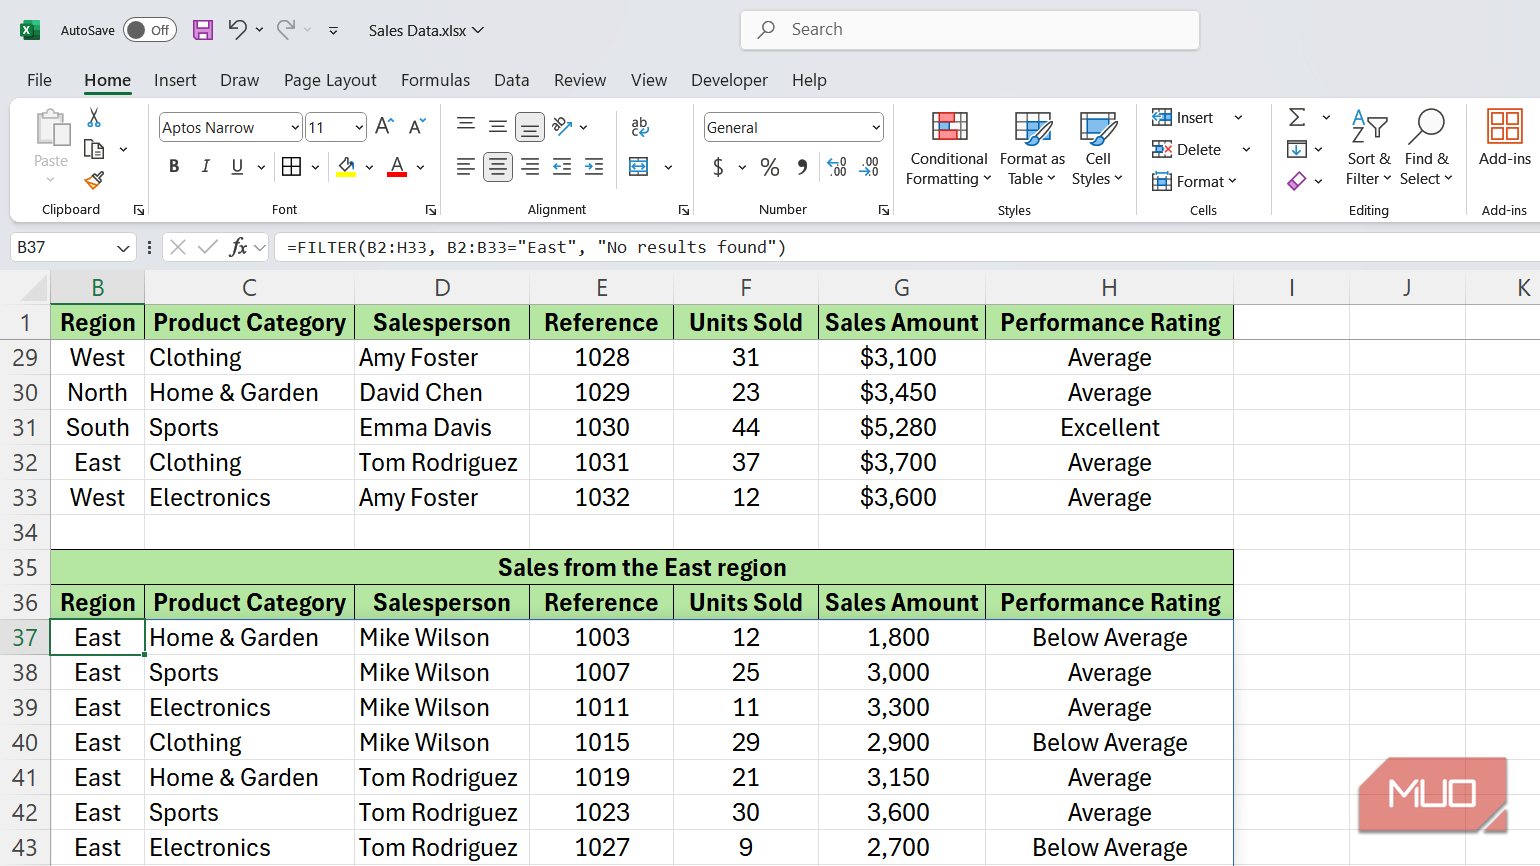This screenshot has height=866, width=1540.
Task: Open the Aptos Narrow font dropdown
Action: tap(295, 127)
